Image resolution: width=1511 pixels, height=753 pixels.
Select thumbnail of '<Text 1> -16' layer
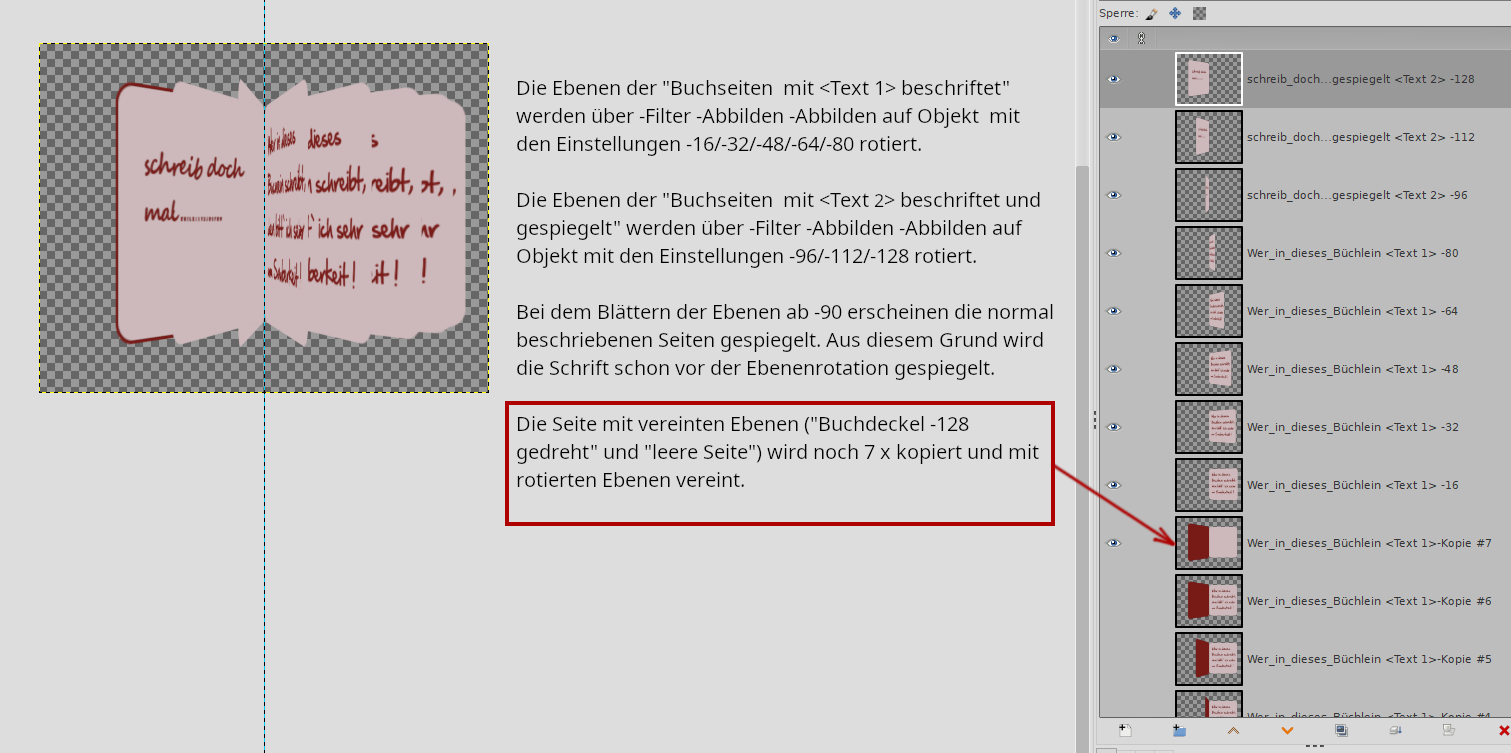(x=1209, y=485)
